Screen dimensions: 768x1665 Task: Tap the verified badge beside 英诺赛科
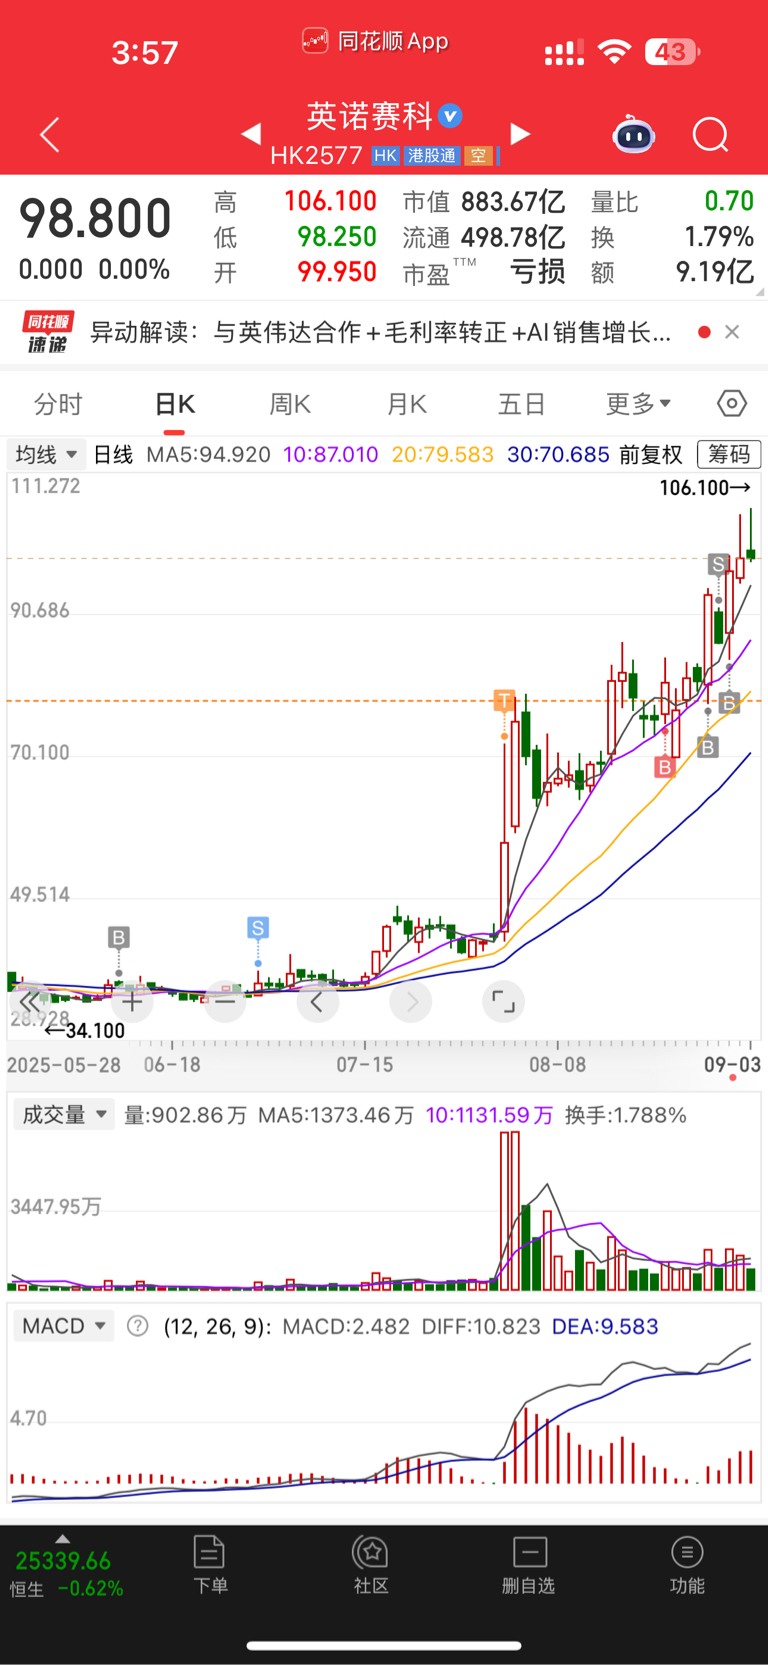coord(451,116)
